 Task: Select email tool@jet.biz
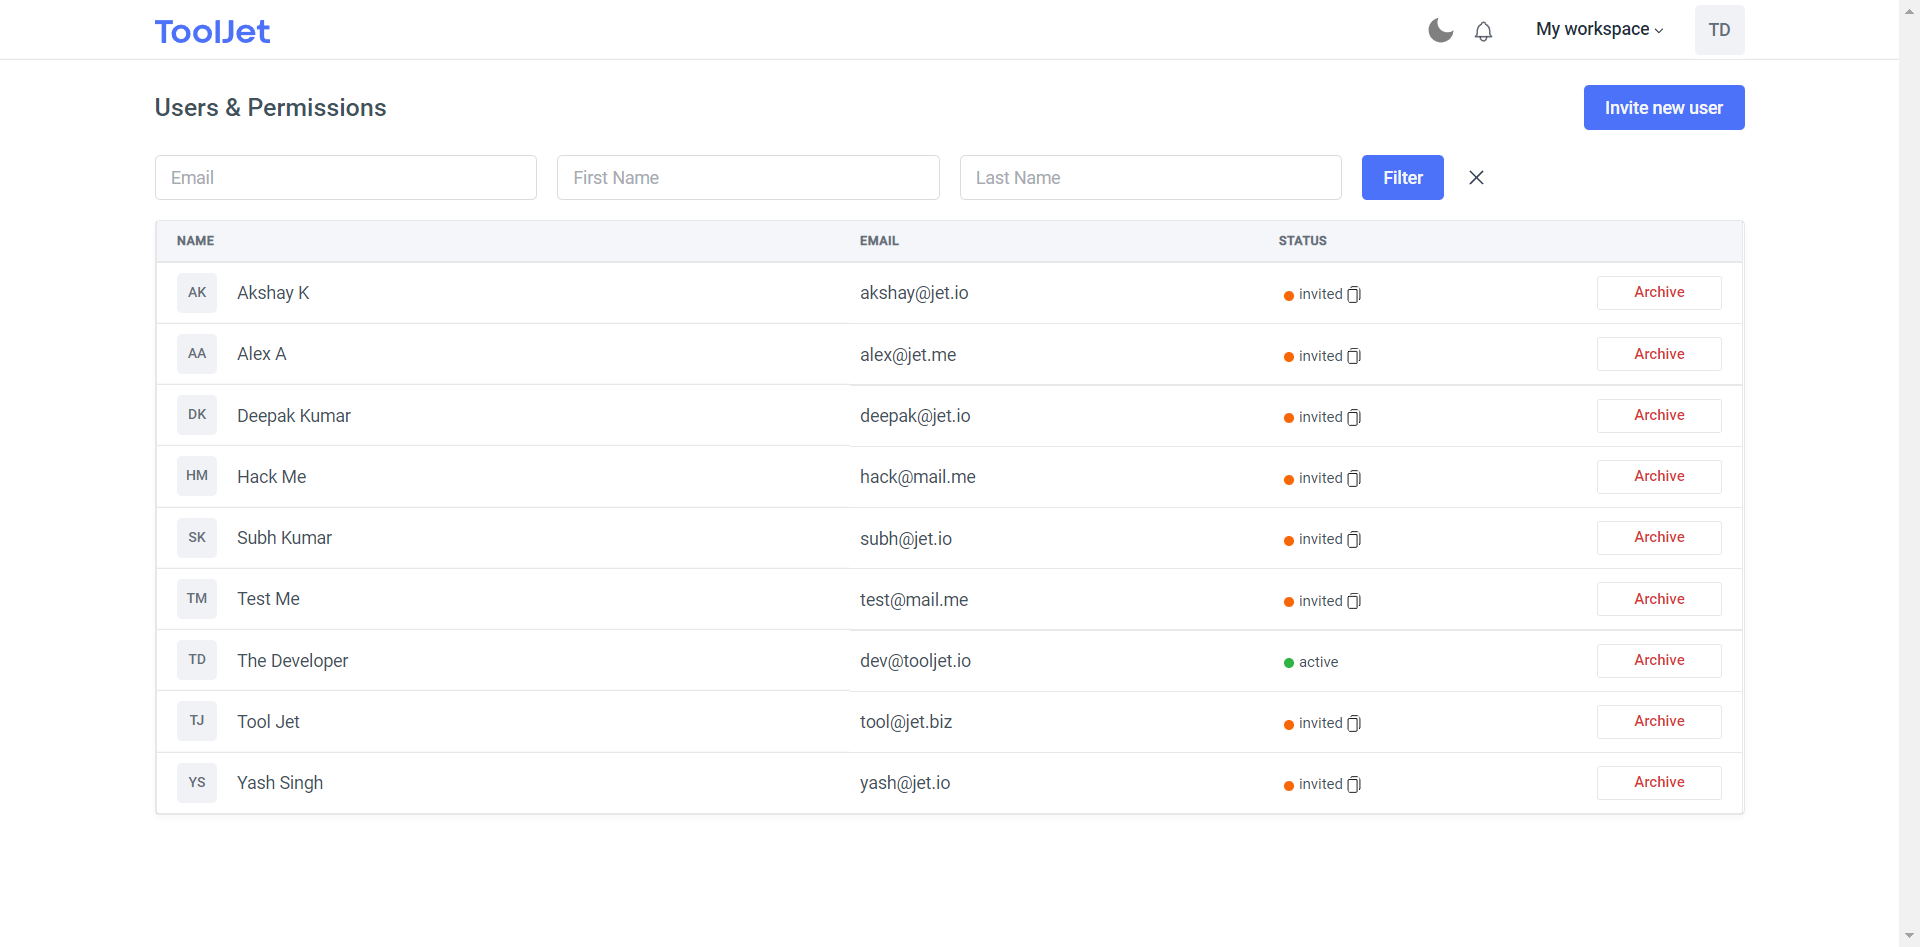[906, 722]
